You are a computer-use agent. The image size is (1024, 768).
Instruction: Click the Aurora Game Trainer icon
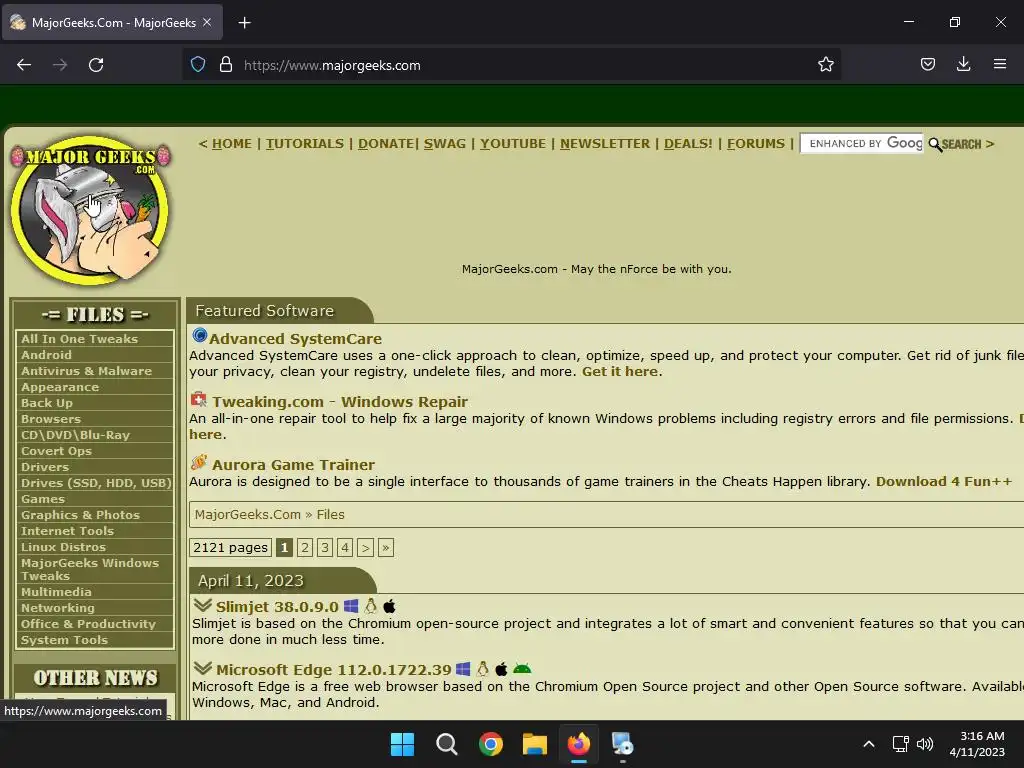click(x=199, y=462)
